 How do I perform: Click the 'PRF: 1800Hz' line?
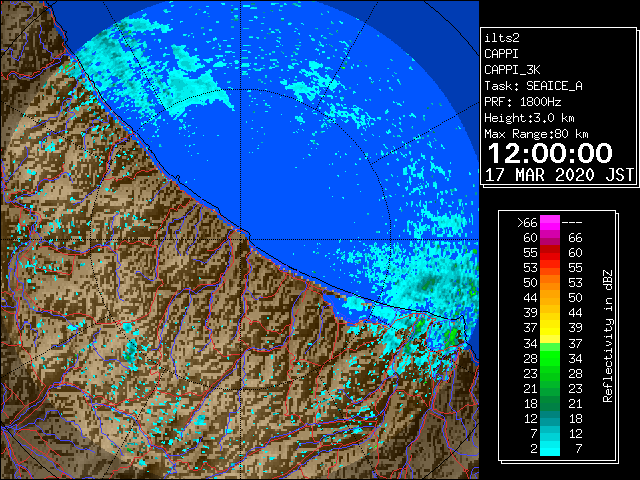coord(522,102)
